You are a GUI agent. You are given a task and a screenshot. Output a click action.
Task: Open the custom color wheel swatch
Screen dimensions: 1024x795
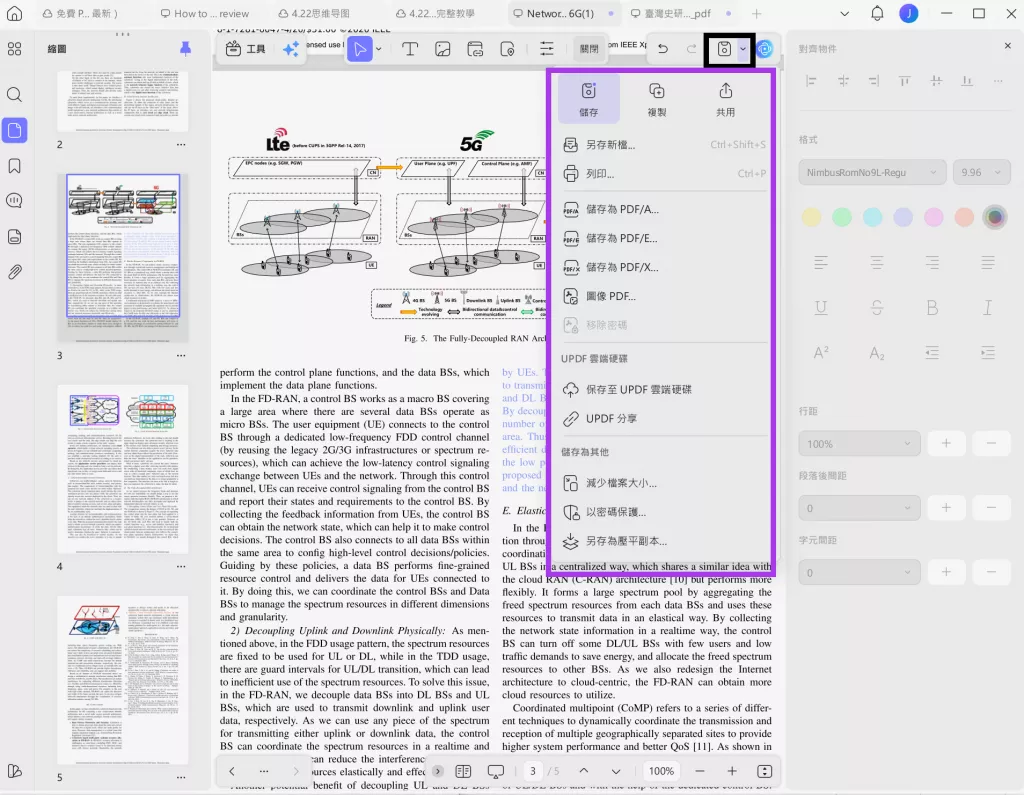[x=995, y=217]
